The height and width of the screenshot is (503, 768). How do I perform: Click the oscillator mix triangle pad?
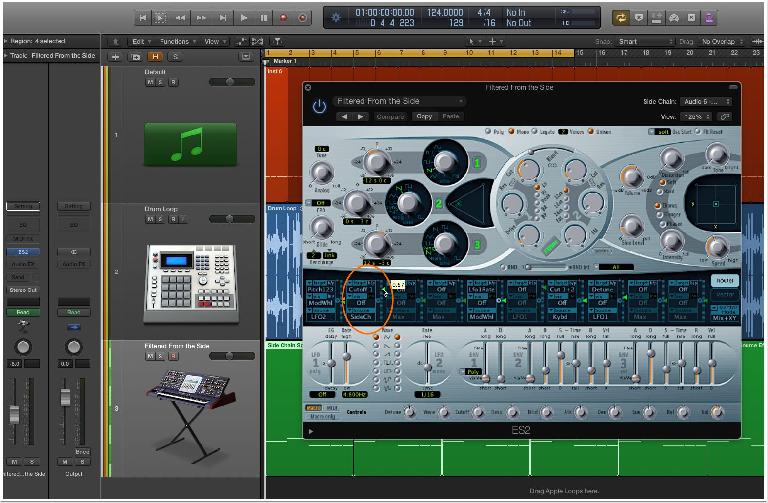(x=468, y=203)
